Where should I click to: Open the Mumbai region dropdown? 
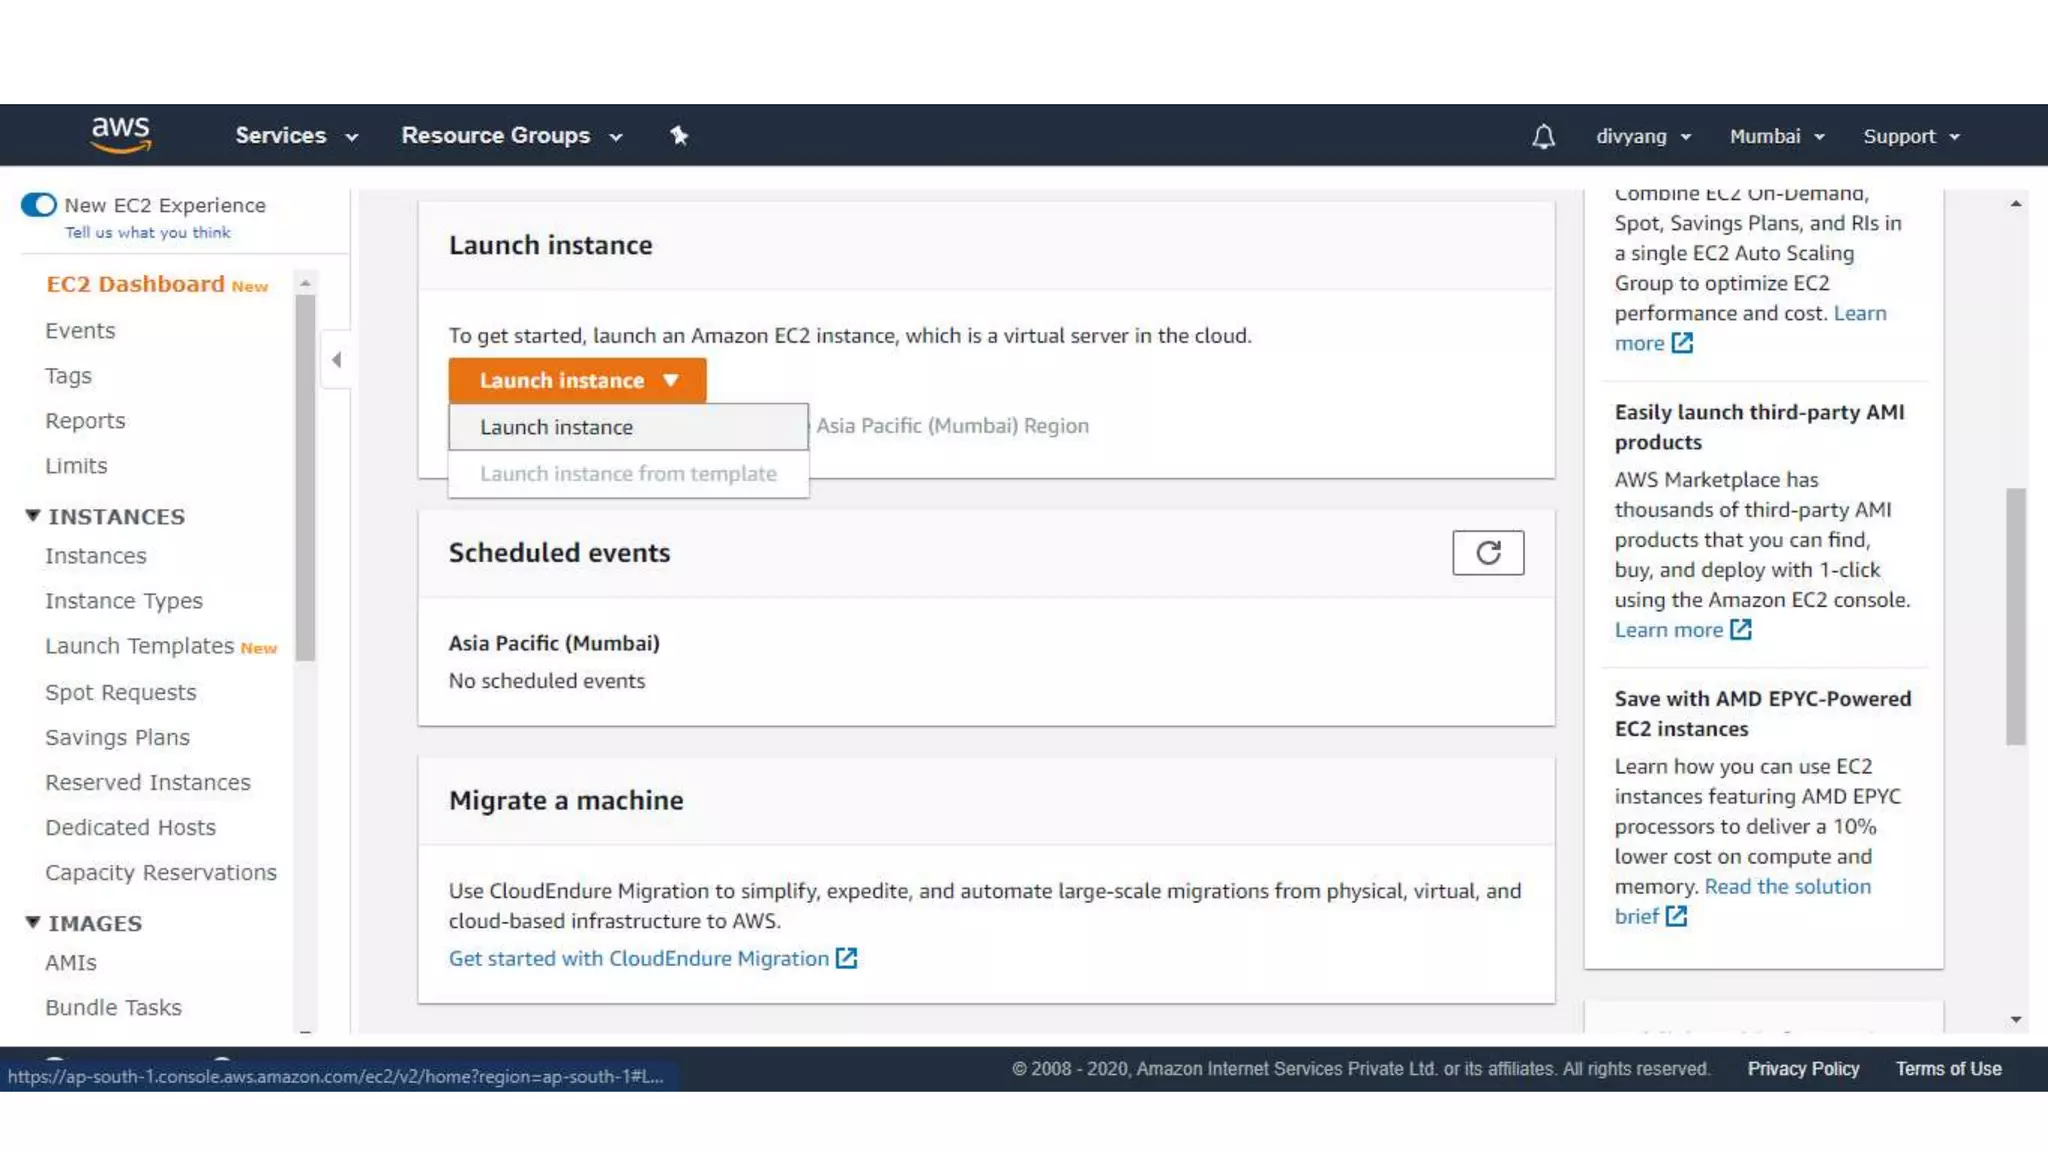[1777, 136]
